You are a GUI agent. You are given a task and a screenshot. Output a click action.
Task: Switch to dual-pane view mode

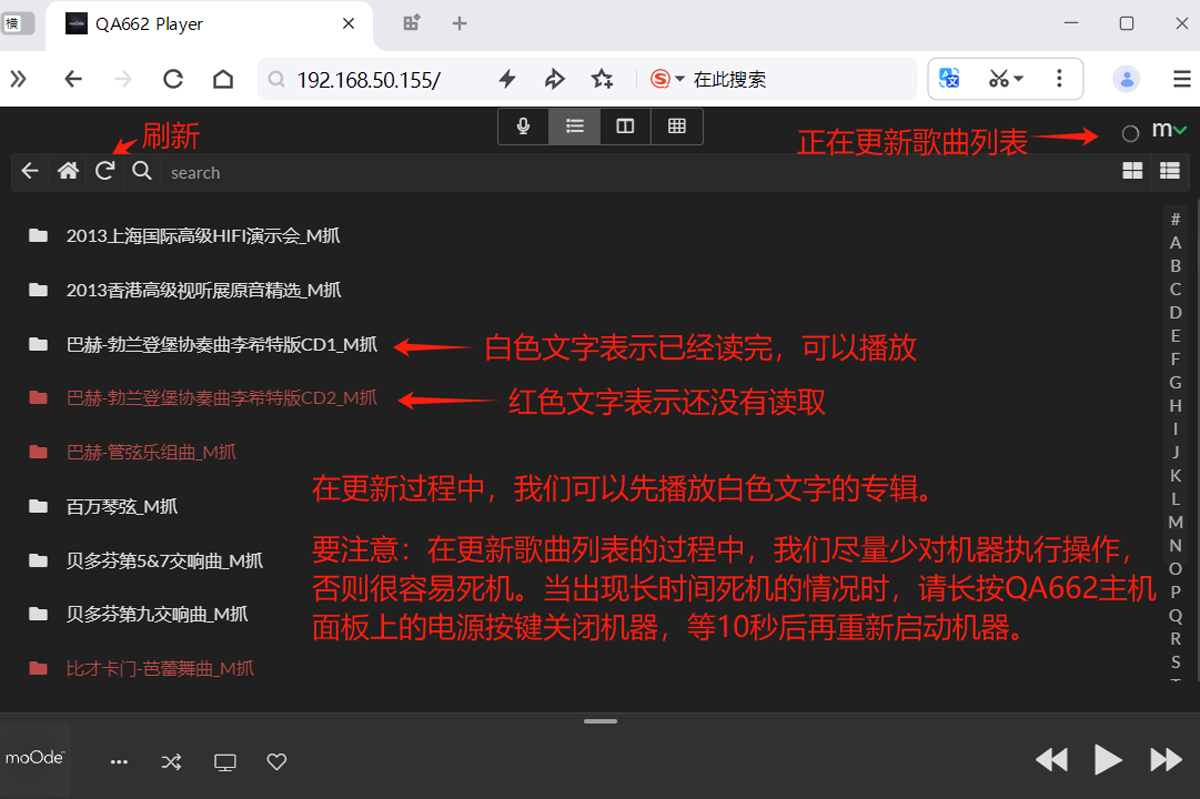click(x=625, y=126)
